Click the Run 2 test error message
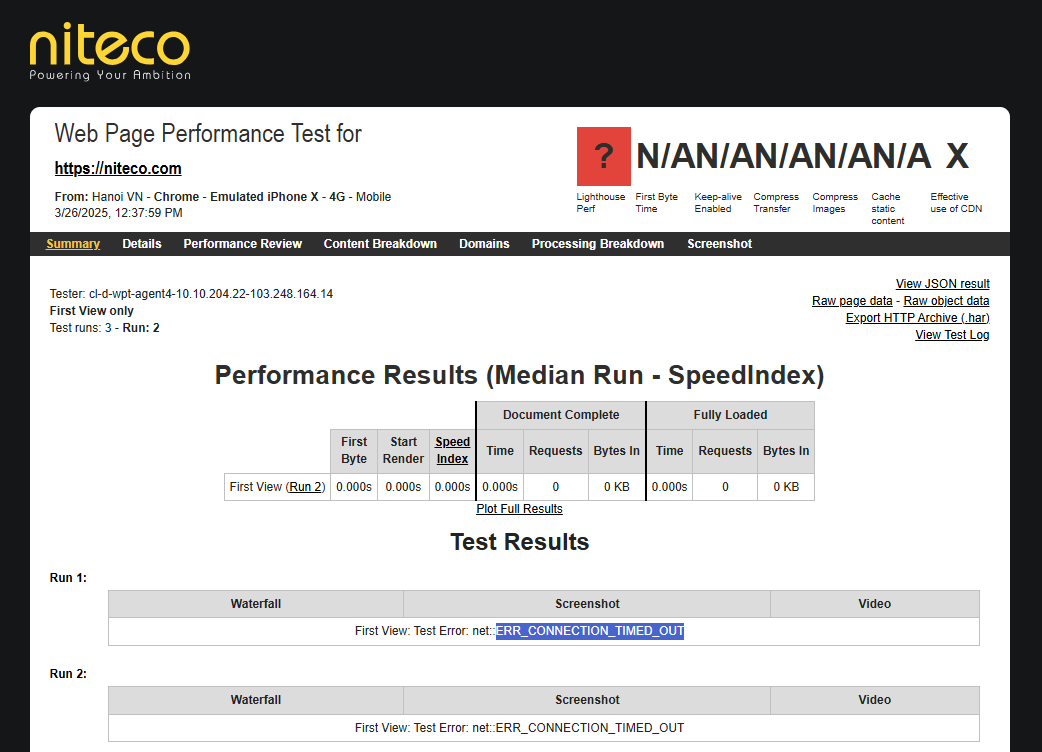The width and height of the screenshot is (1042, 752). point(519,728)
